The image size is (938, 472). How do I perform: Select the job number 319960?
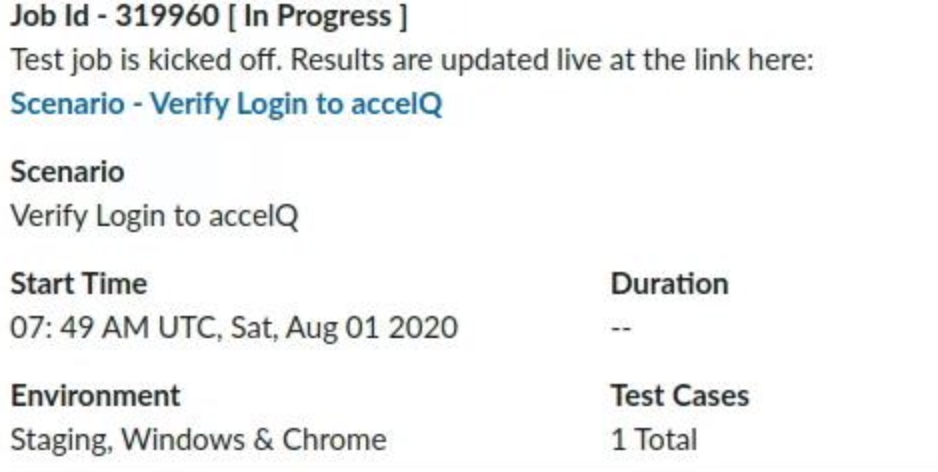[167, 16]
